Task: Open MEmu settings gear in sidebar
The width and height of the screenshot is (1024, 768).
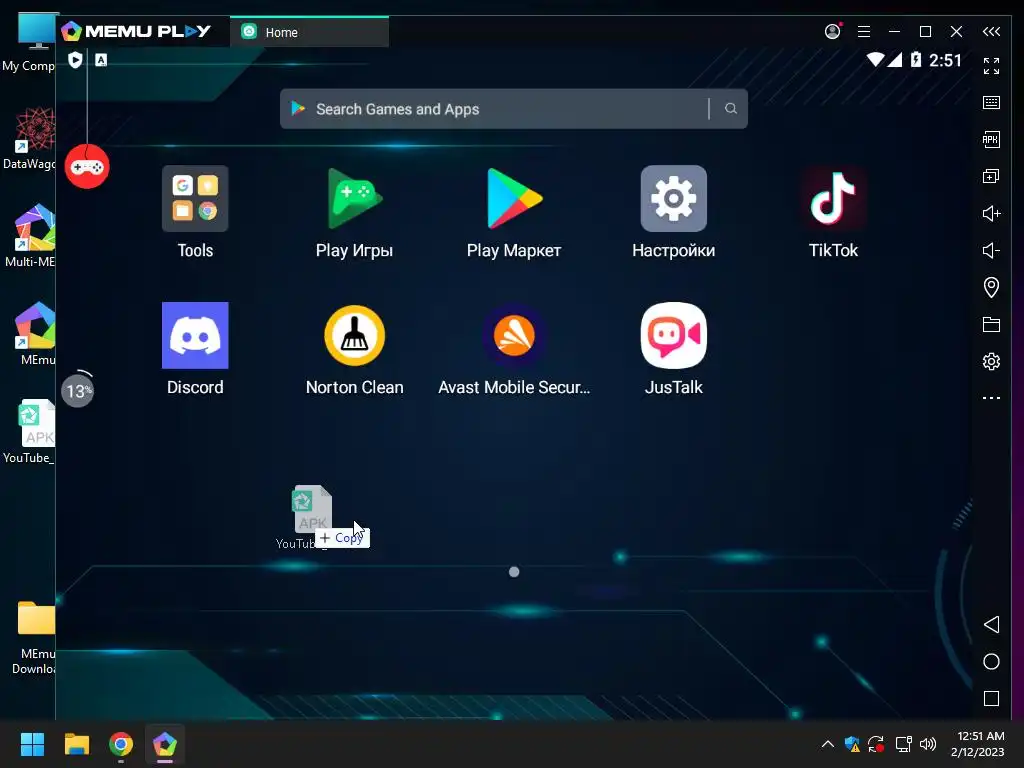Action: point(991,361)
